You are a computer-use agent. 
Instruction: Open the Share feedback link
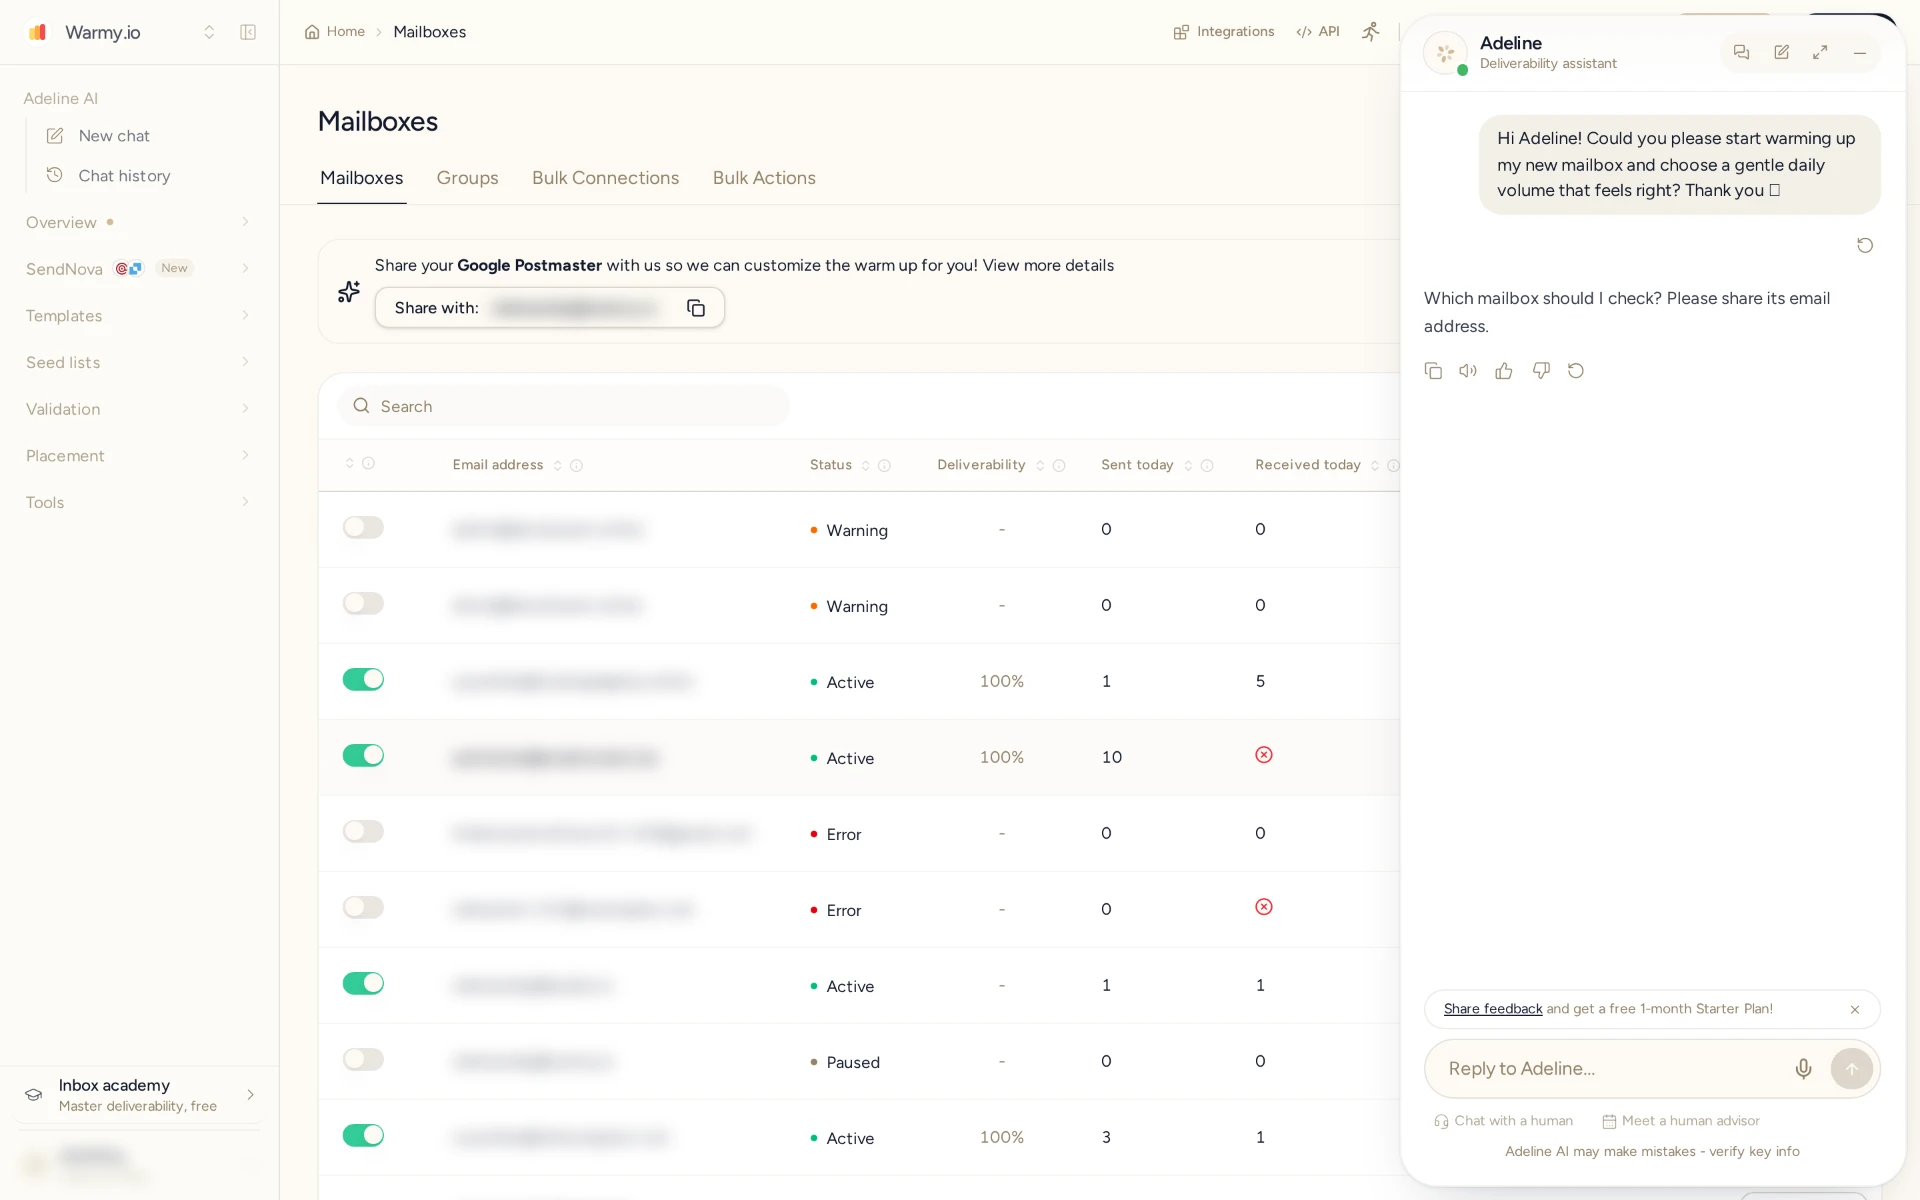tap(1493, 1009)
